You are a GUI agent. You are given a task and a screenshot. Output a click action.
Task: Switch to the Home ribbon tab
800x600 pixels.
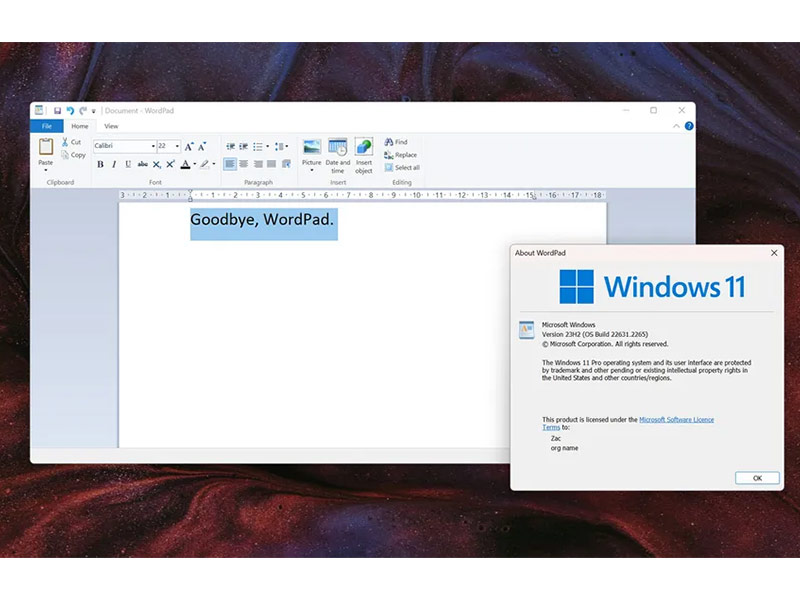pos(80,126)
